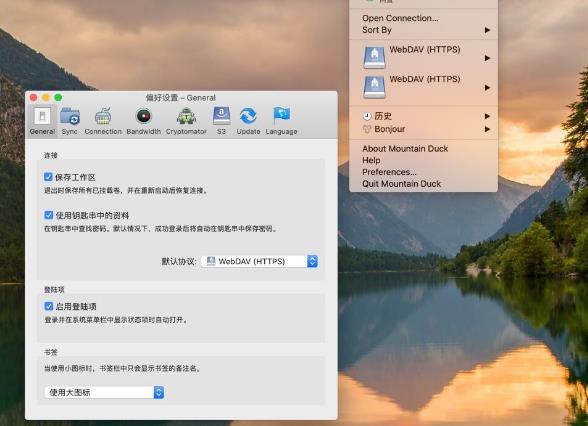The height and width of the screenshot is (426, 588).
Task: Click the 偏好设置 – General window title
Action: 181,98
